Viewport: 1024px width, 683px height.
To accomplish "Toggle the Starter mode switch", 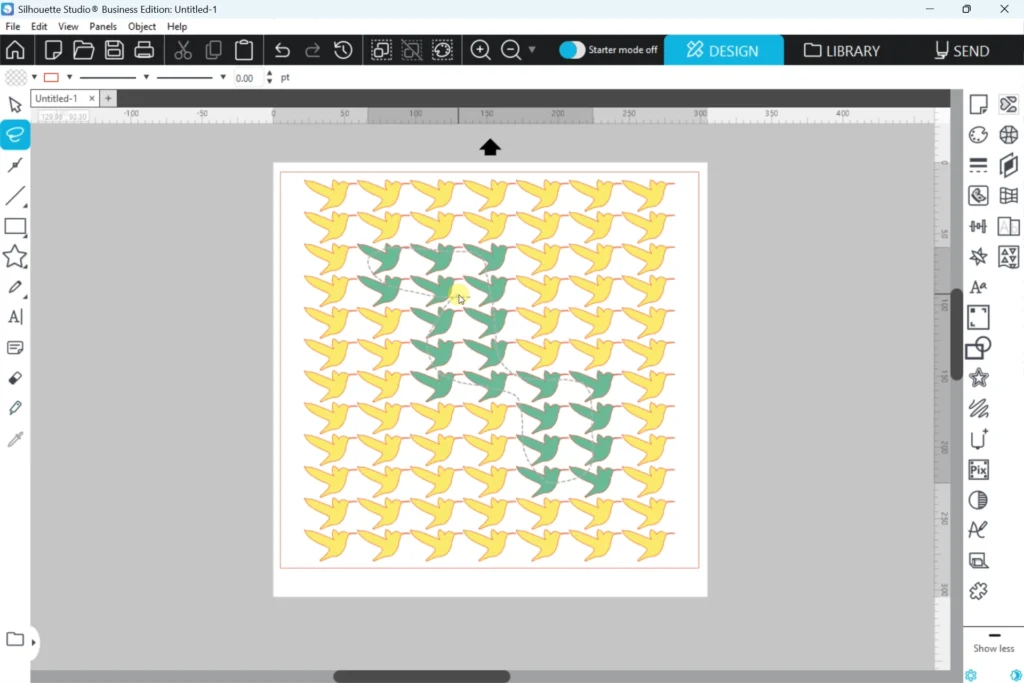I will pyautogui.click(x=572, y=50).
